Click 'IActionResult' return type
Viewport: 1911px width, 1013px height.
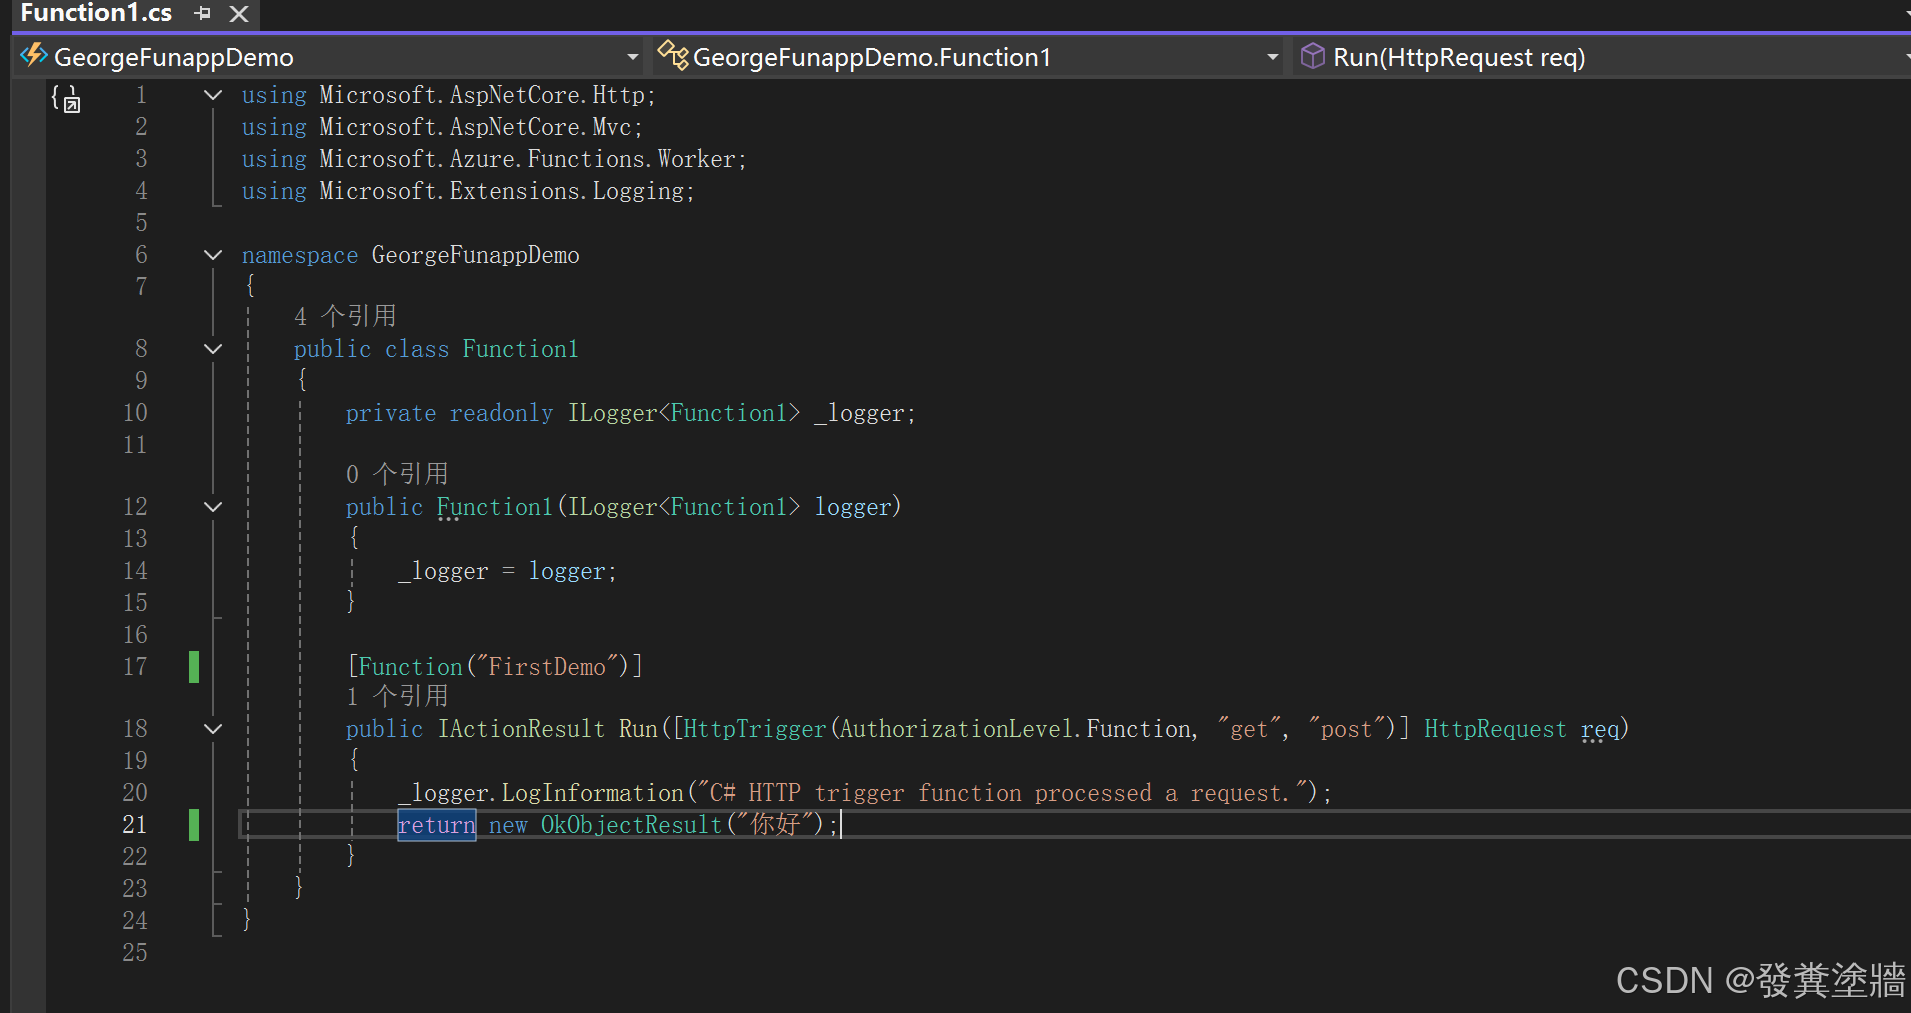[522, 729]
